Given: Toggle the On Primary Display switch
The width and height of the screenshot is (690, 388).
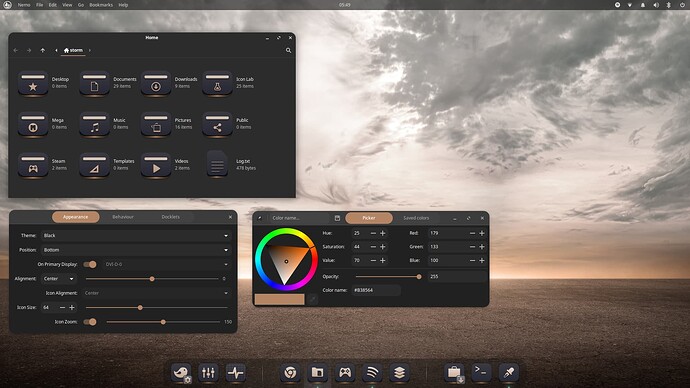Looking at the screenshot, I should point(90,264).
